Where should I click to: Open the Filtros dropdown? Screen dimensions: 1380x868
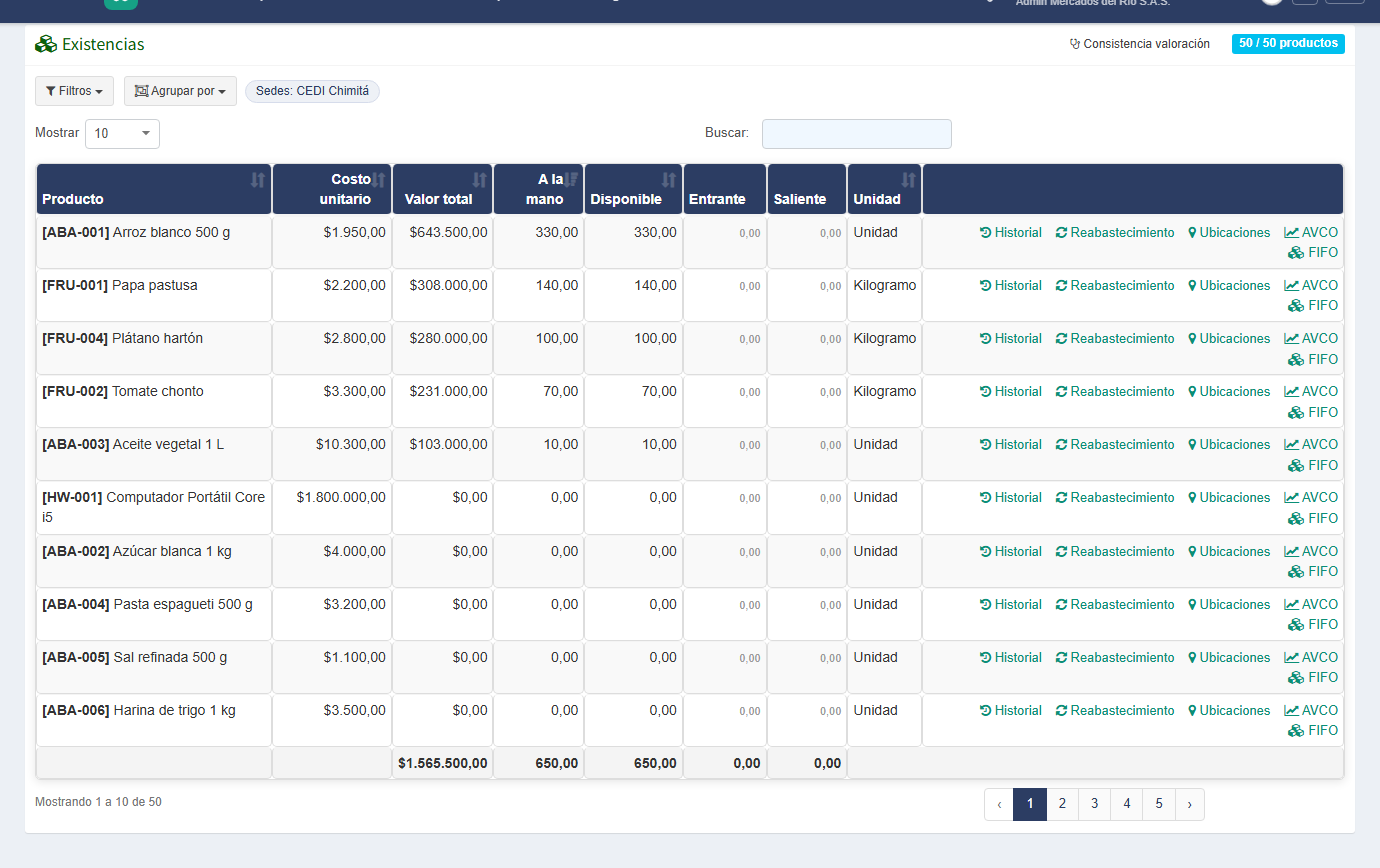pos(74,91)
